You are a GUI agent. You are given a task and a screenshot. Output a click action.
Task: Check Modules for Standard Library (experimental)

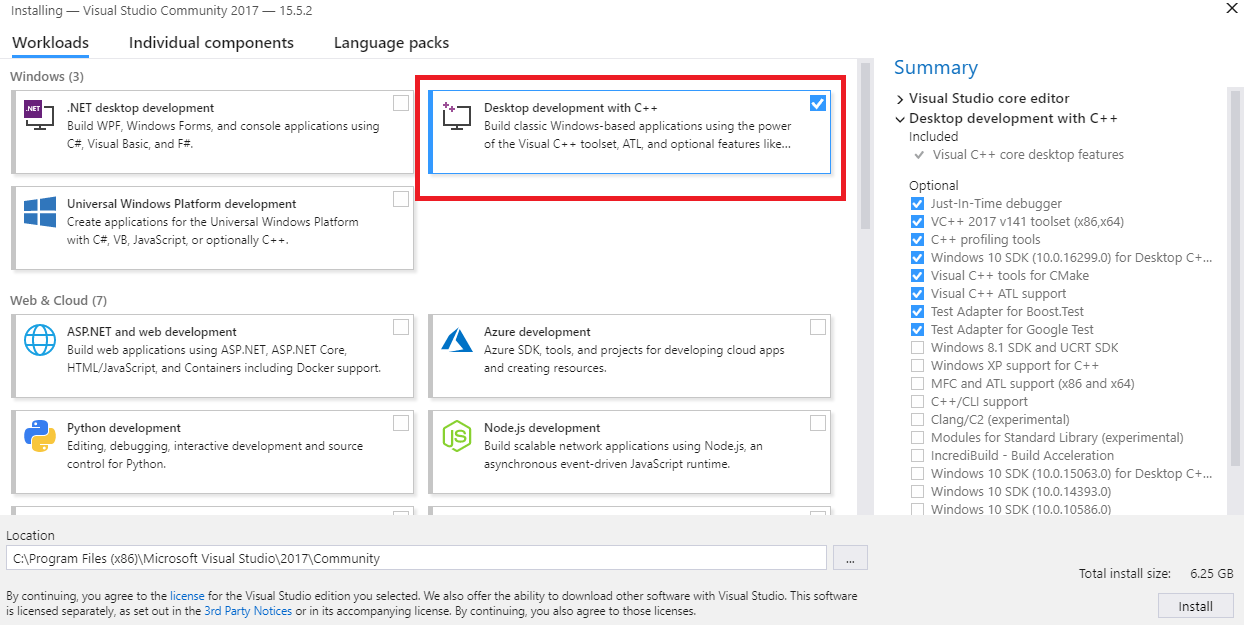pyautogui.click(x=917, y=438)
